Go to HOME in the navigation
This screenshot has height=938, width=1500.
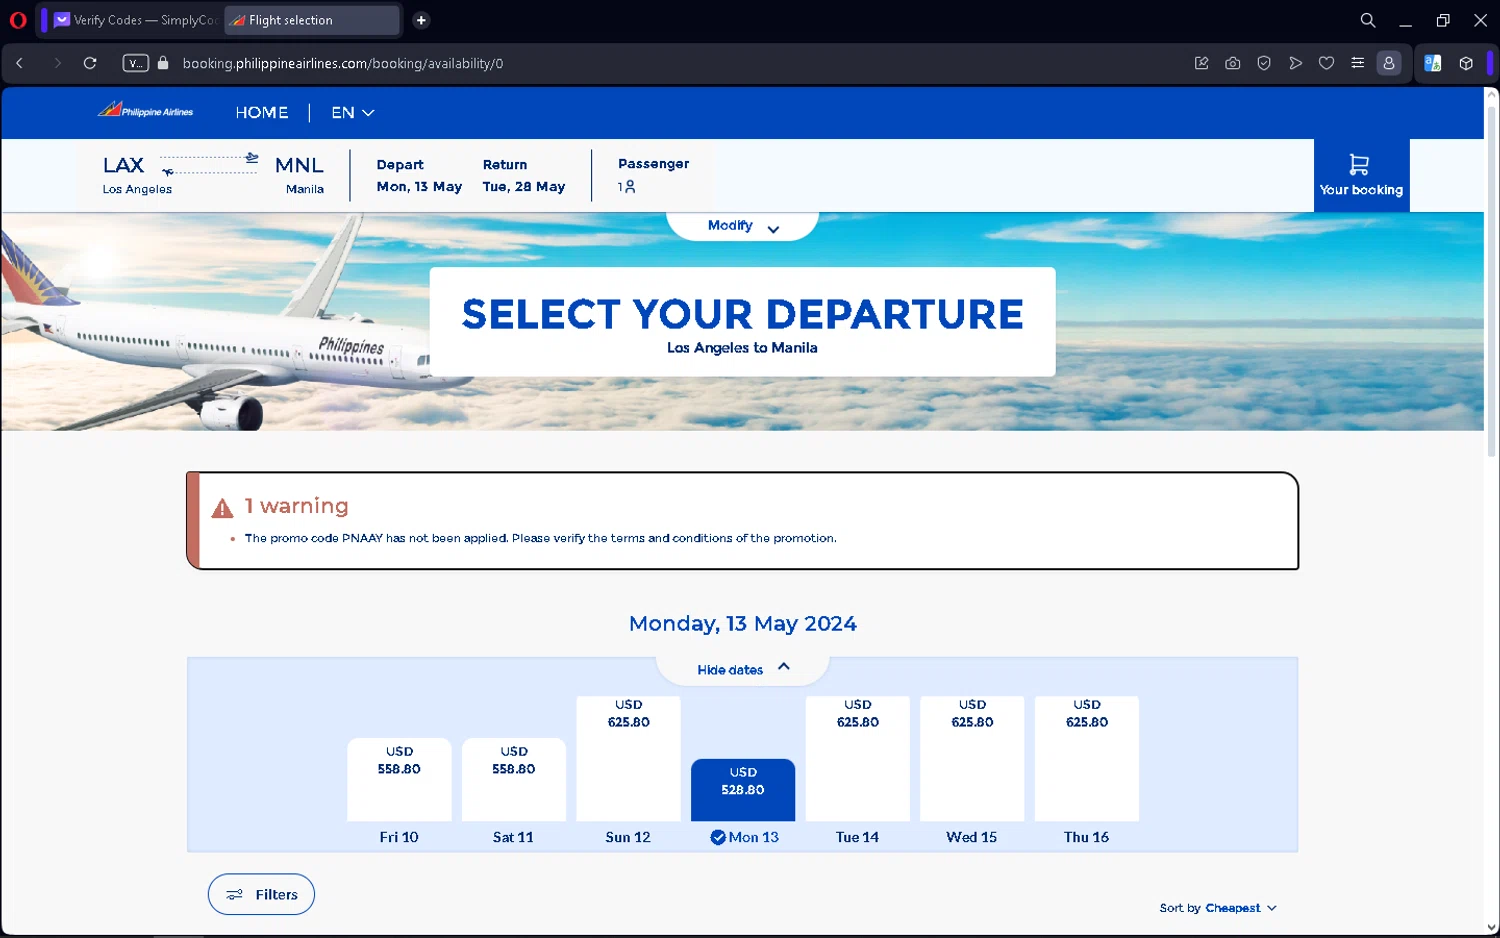tap(262, 113)
